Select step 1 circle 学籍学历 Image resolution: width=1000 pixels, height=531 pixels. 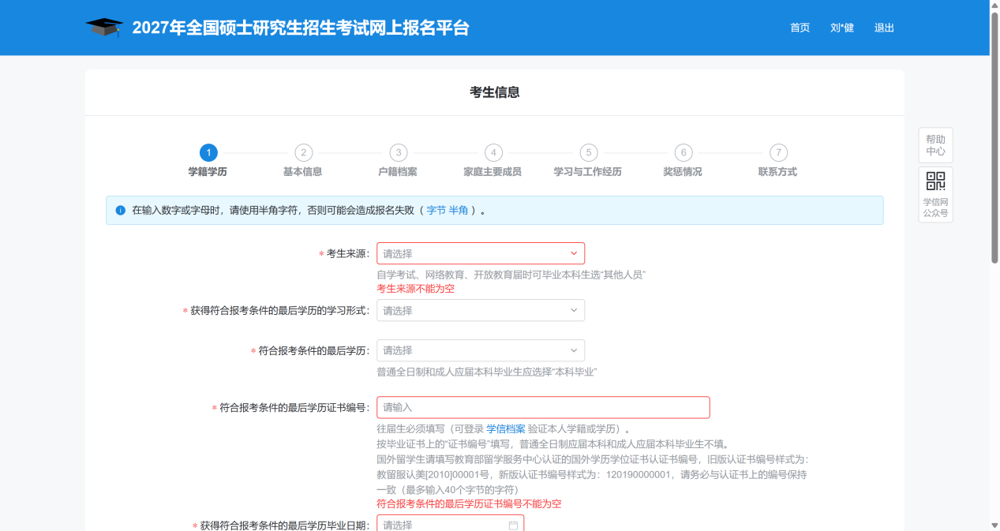click(208, 153)
